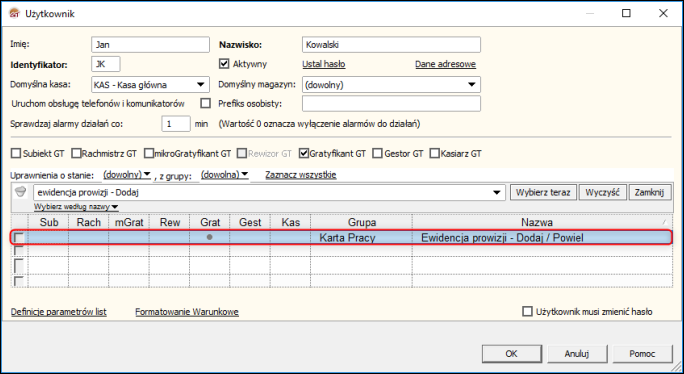Open the Dane adresowe link

click(x=445, y=64)
